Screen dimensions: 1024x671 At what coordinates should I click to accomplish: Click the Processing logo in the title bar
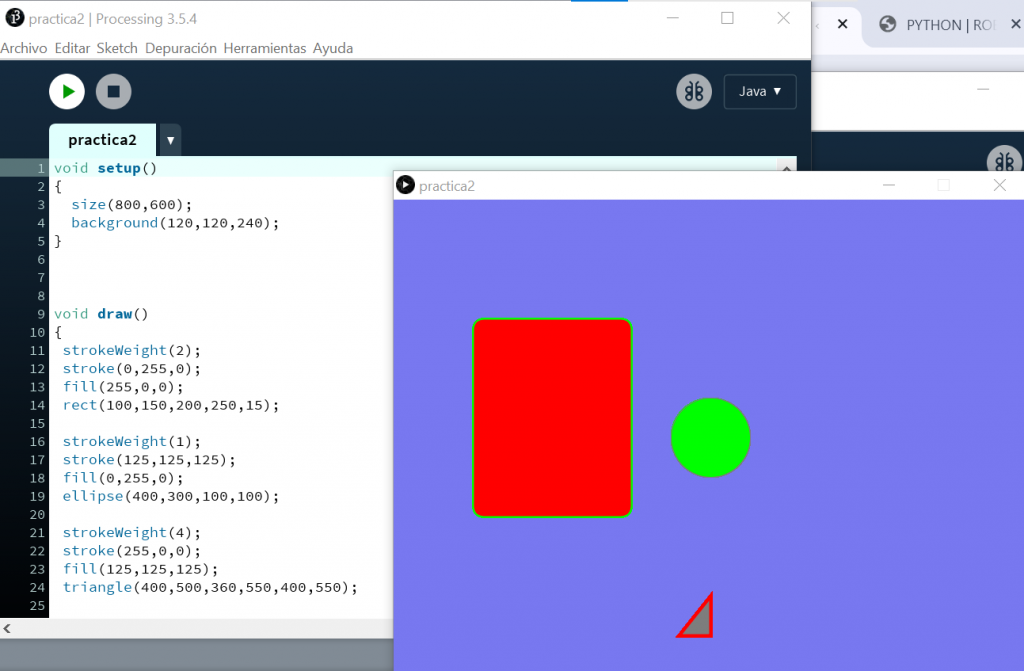click(x=15, y=18)
